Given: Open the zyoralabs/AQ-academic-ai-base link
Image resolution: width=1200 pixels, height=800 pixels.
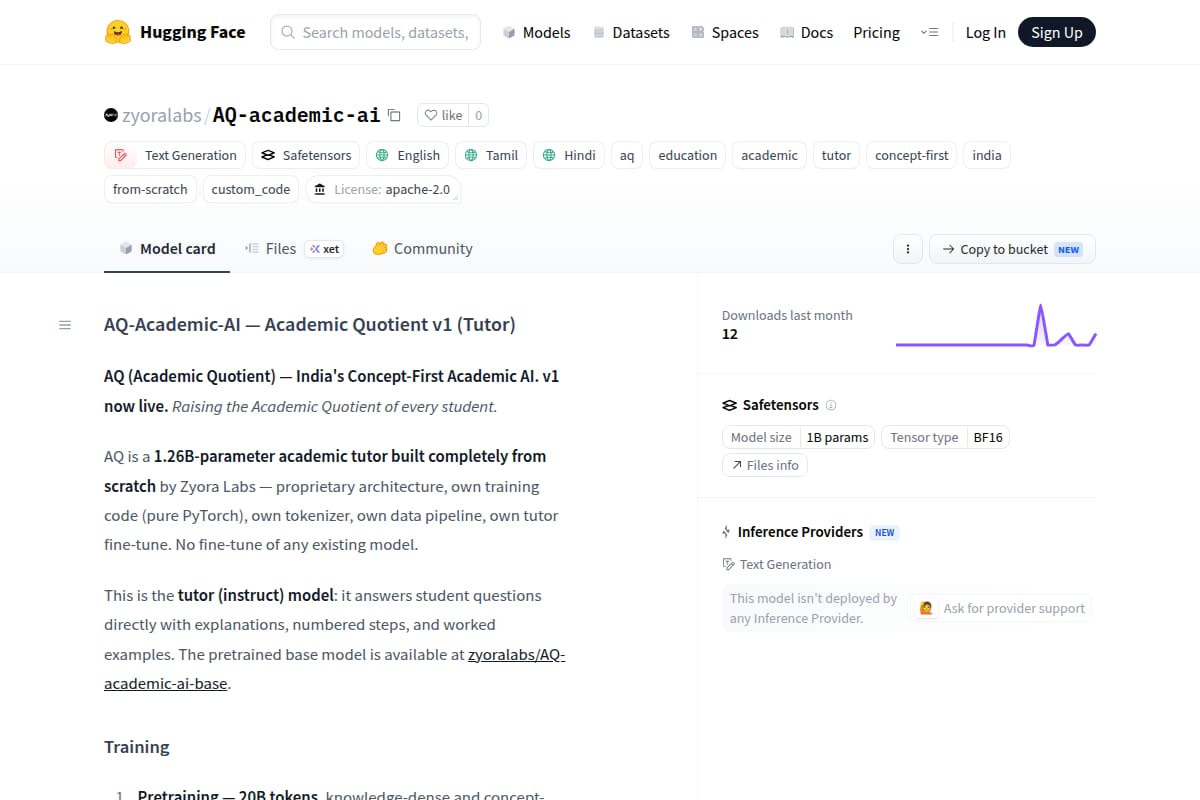Looking at the screenshot, I should [335, 670].
